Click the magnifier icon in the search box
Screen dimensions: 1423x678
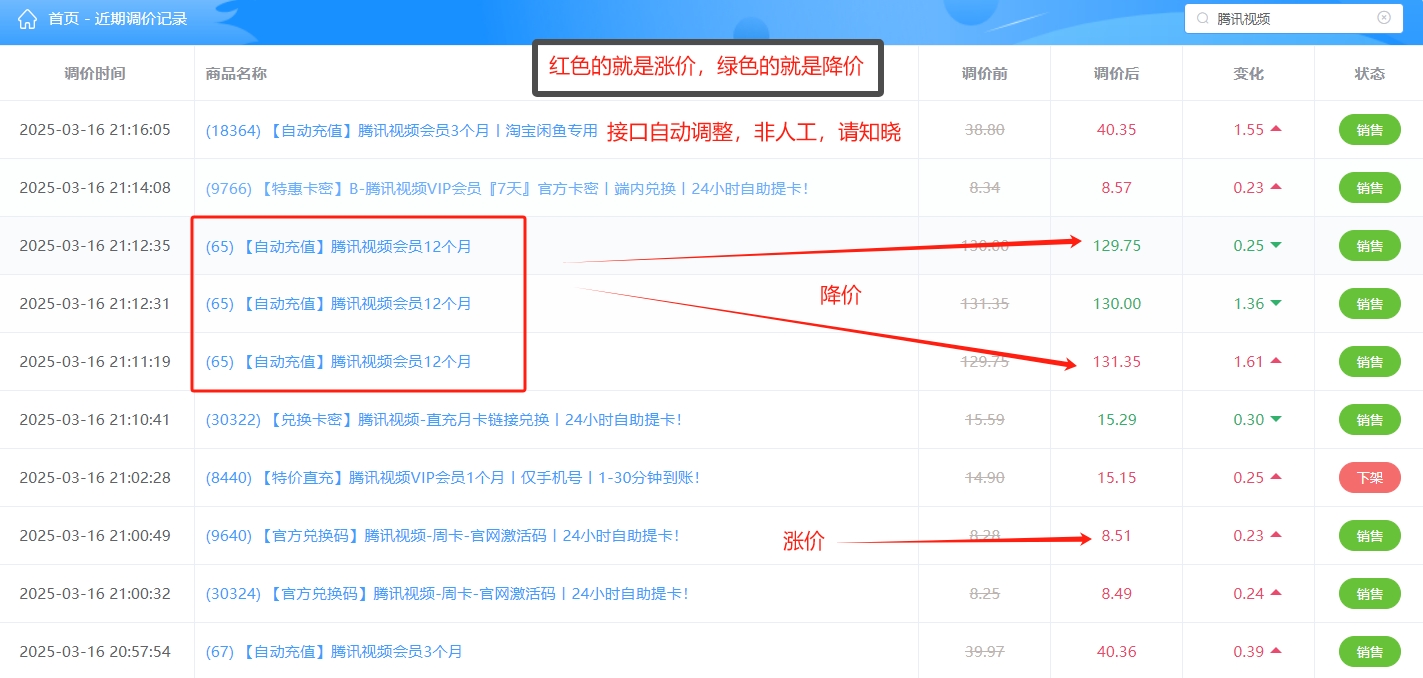[x=1202, y=18]
